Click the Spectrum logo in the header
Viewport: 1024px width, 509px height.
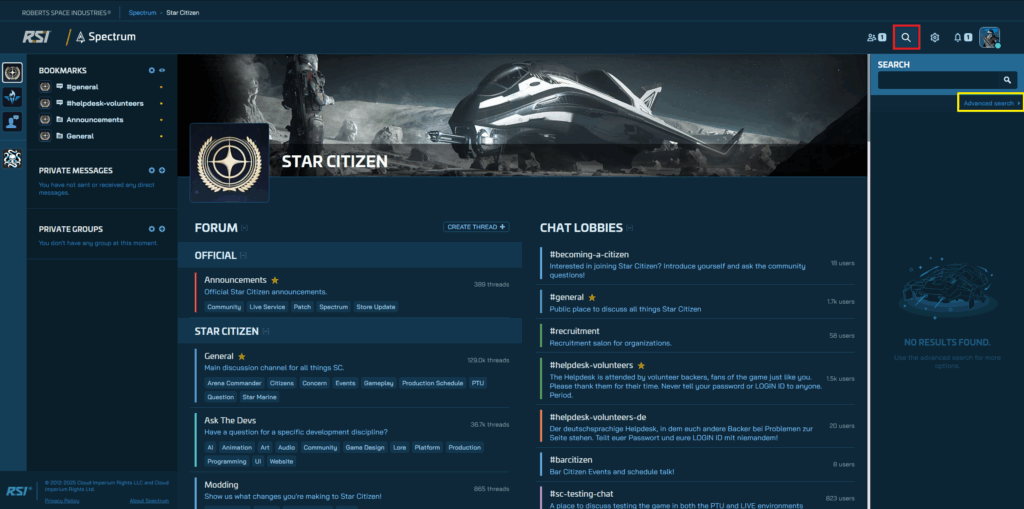(x=106, y=37)
